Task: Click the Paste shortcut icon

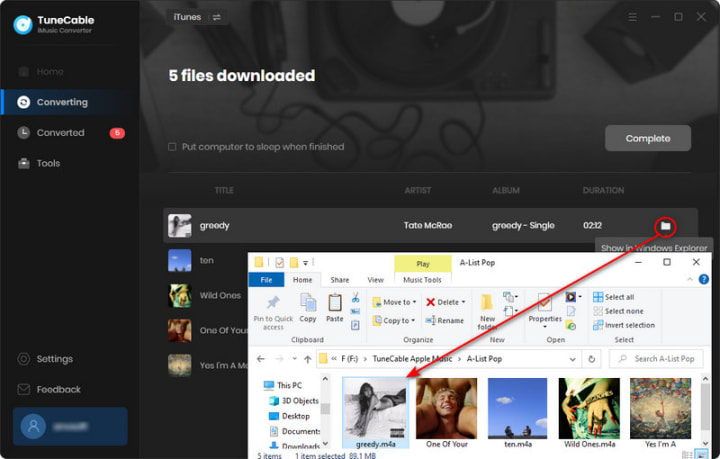Action: (x=355, y=325)
